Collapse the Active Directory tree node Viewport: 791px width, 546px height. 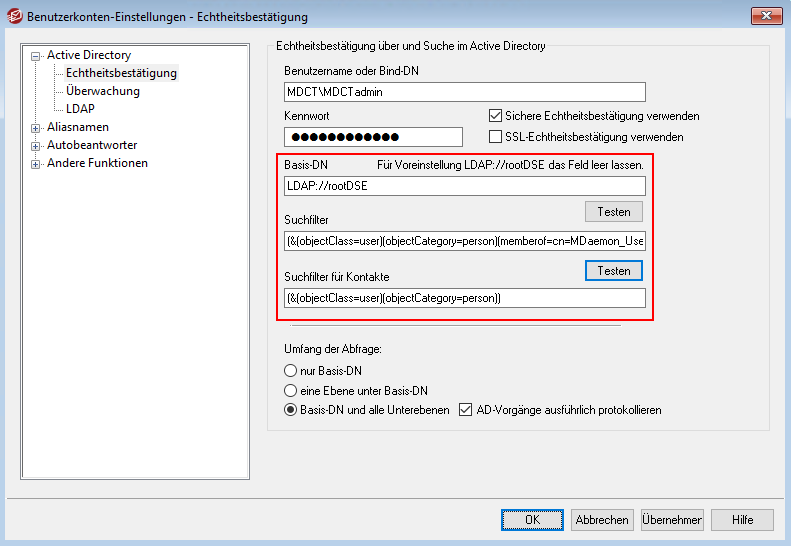pos(36,56)
